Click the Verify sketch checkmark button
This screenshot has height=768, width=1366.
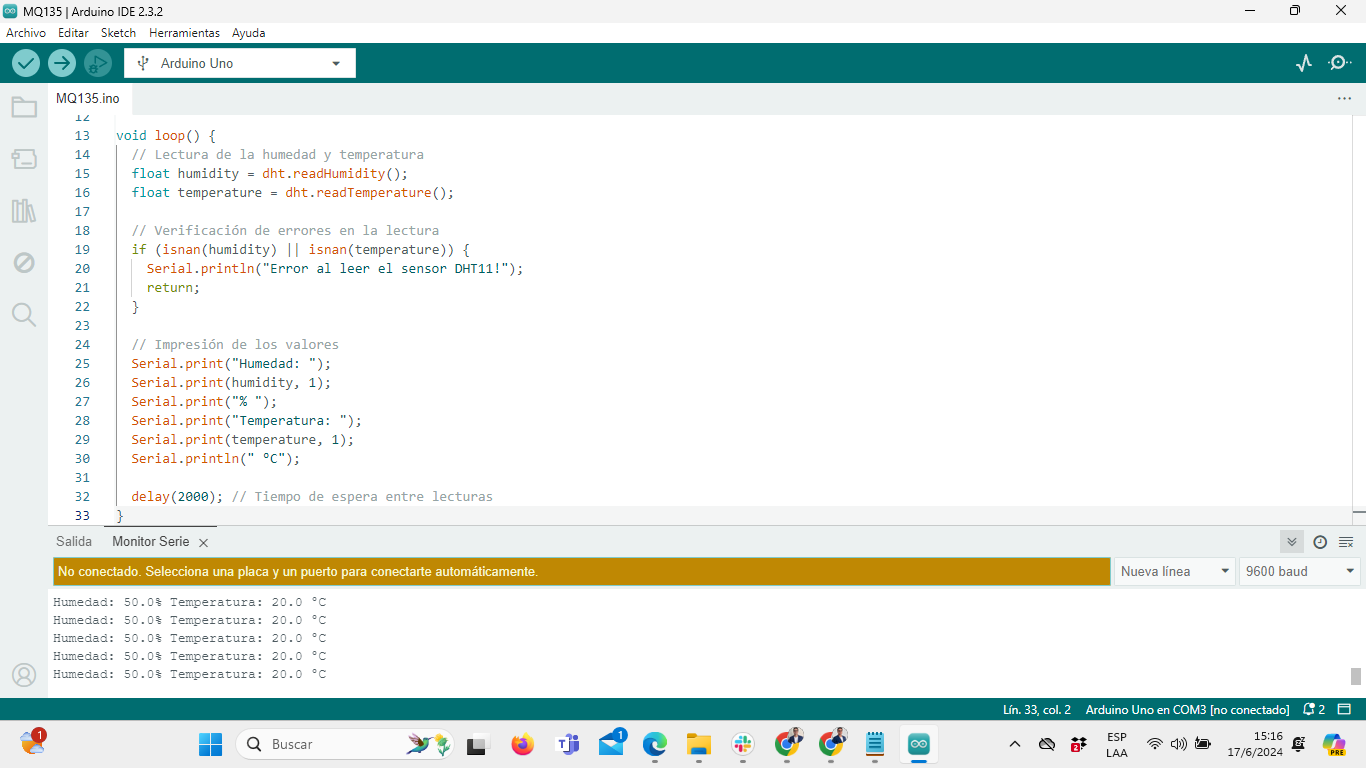coord(26,63)
